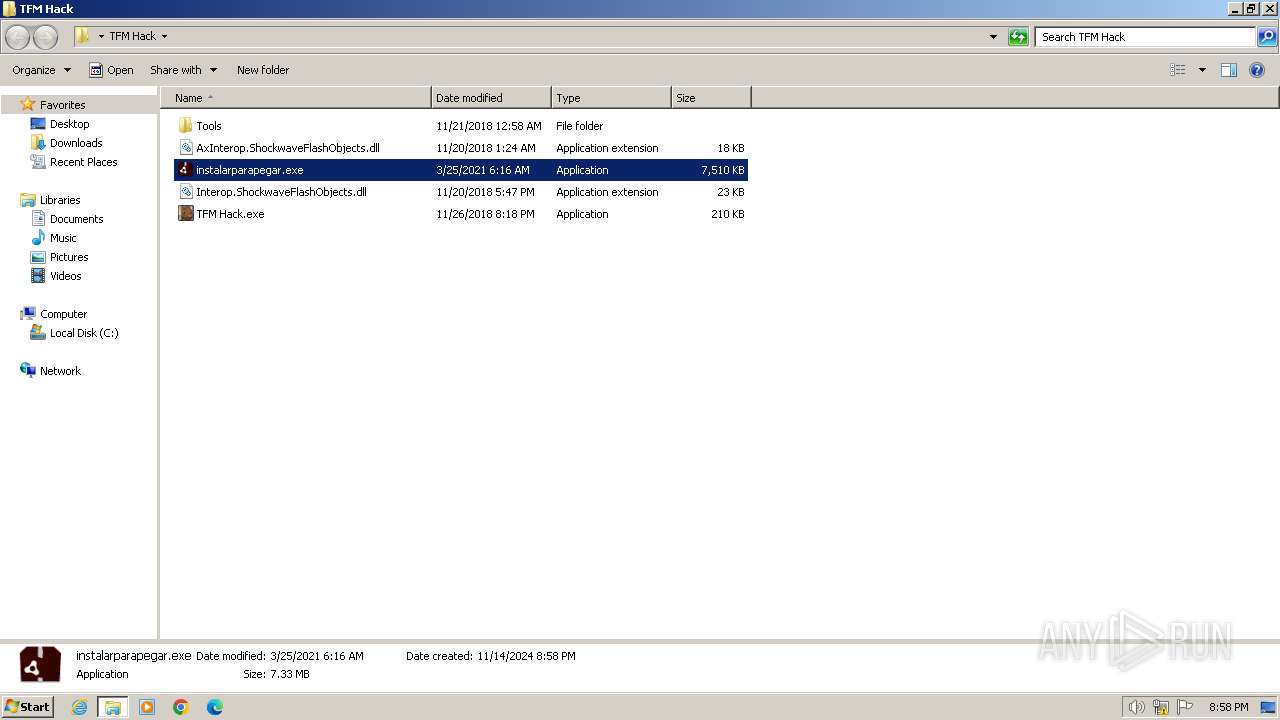Sort by the Type column header
1280x720 pixels.
611,98
